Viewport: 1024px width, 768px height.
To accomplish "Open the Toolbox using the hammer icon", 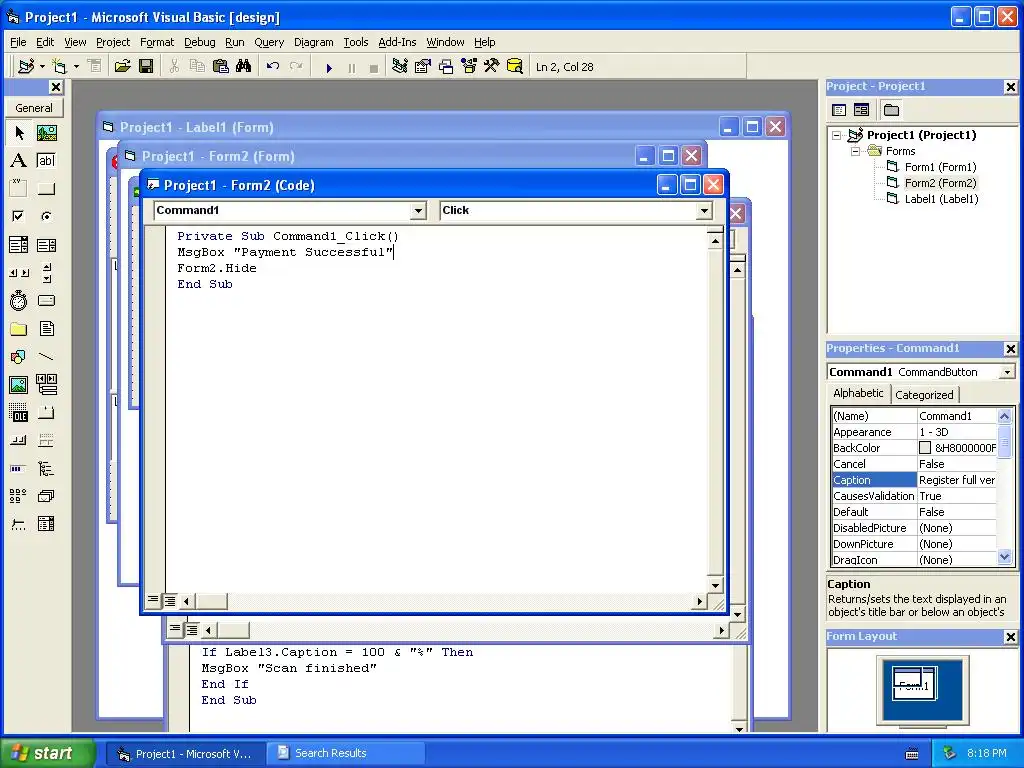I will point(492,66).
